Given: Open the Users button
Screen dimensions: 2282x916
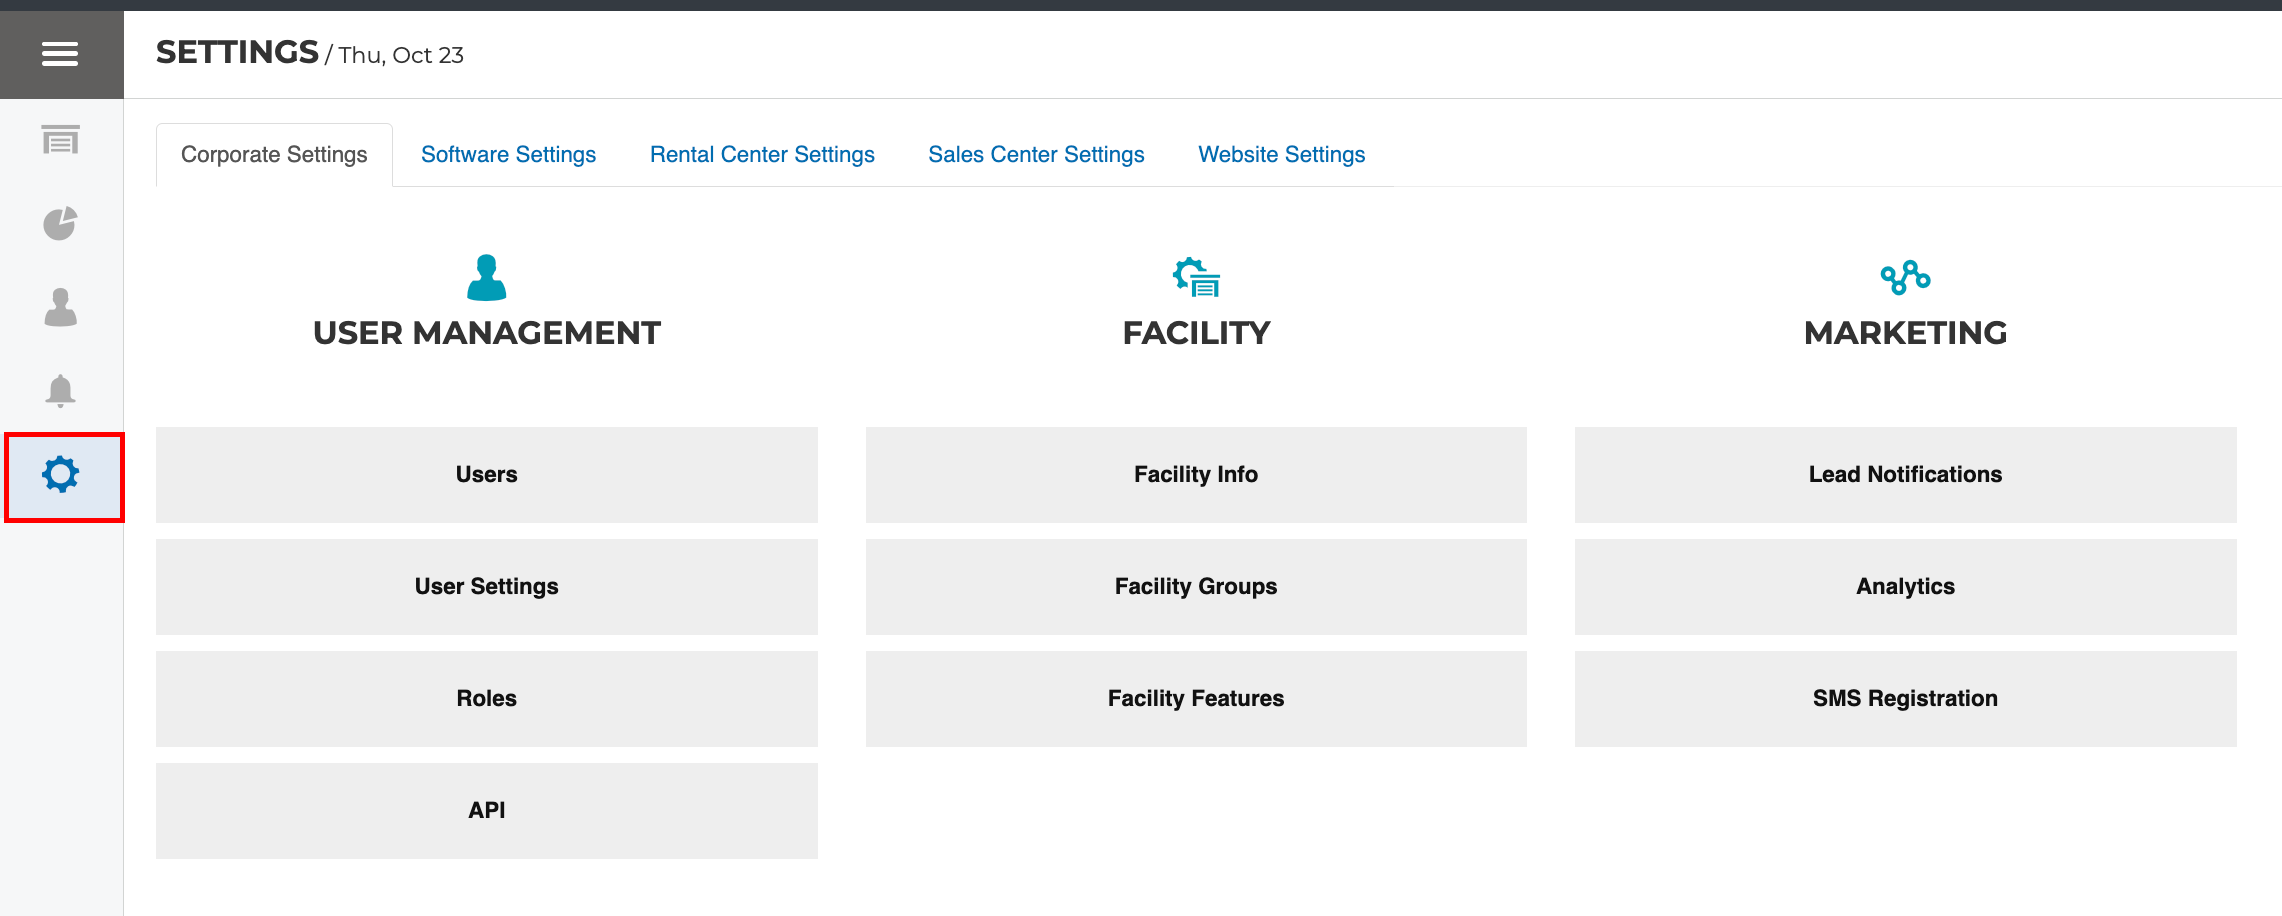Looking at the screenshot, I should click(x=487, y=475).
